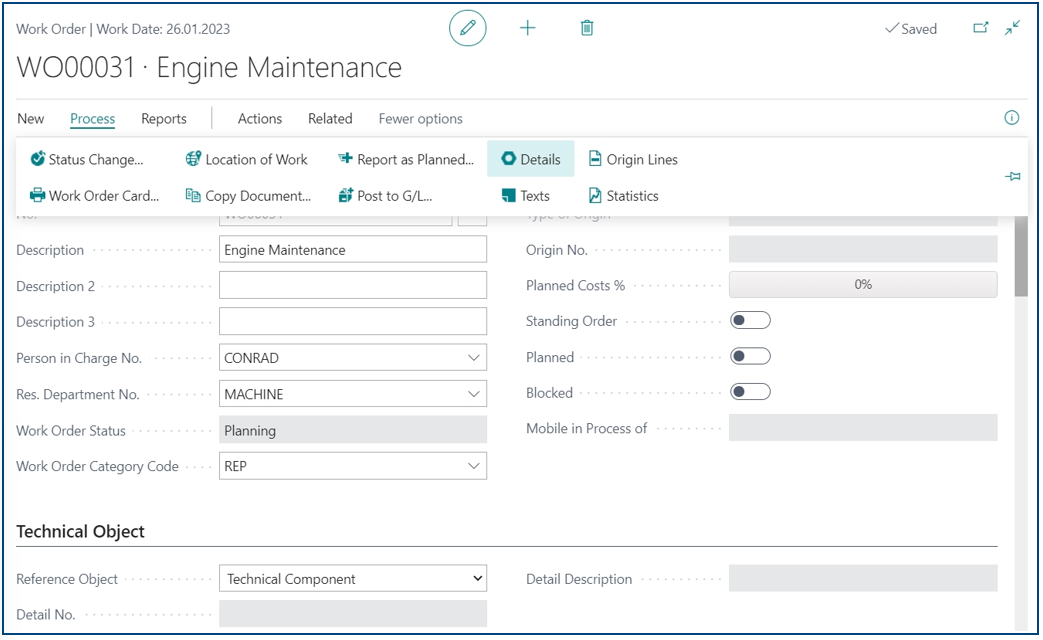Expand Person in Charge No. dropdown arrow
This screenshot has height=640, width=1043.
pyautogui.click(x=474, y=358)
